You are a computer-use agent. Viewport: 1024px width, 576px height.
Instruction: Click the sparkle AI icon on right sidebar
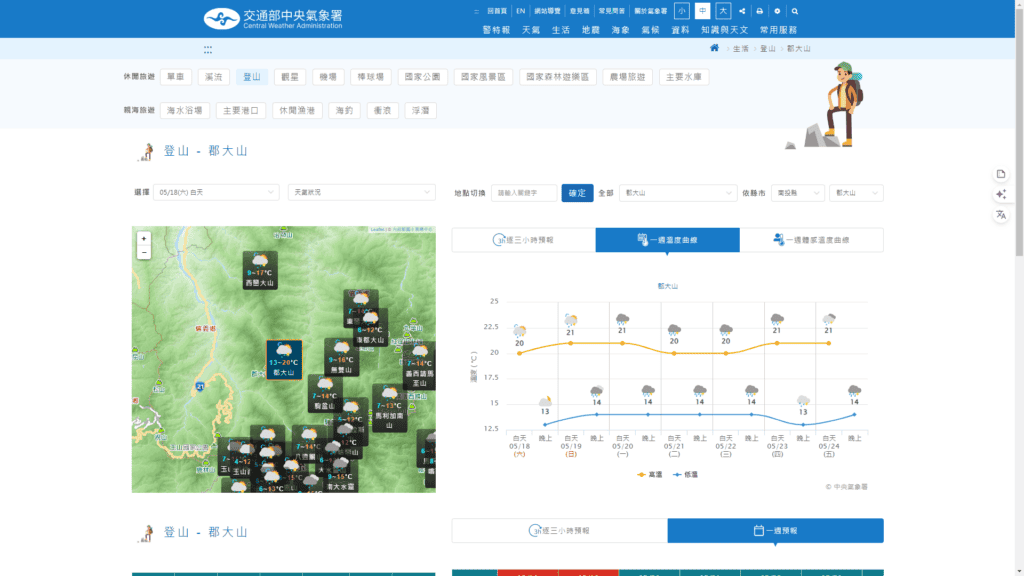point(1001,195)
